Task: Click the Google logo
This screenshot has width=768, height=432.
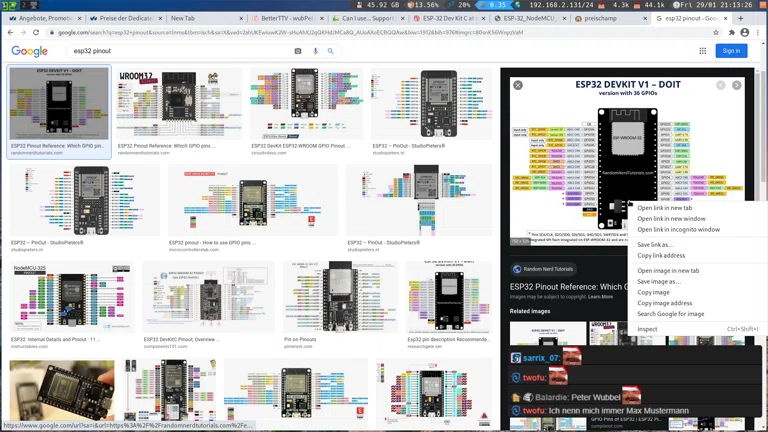Action: [x=29, y=51]
